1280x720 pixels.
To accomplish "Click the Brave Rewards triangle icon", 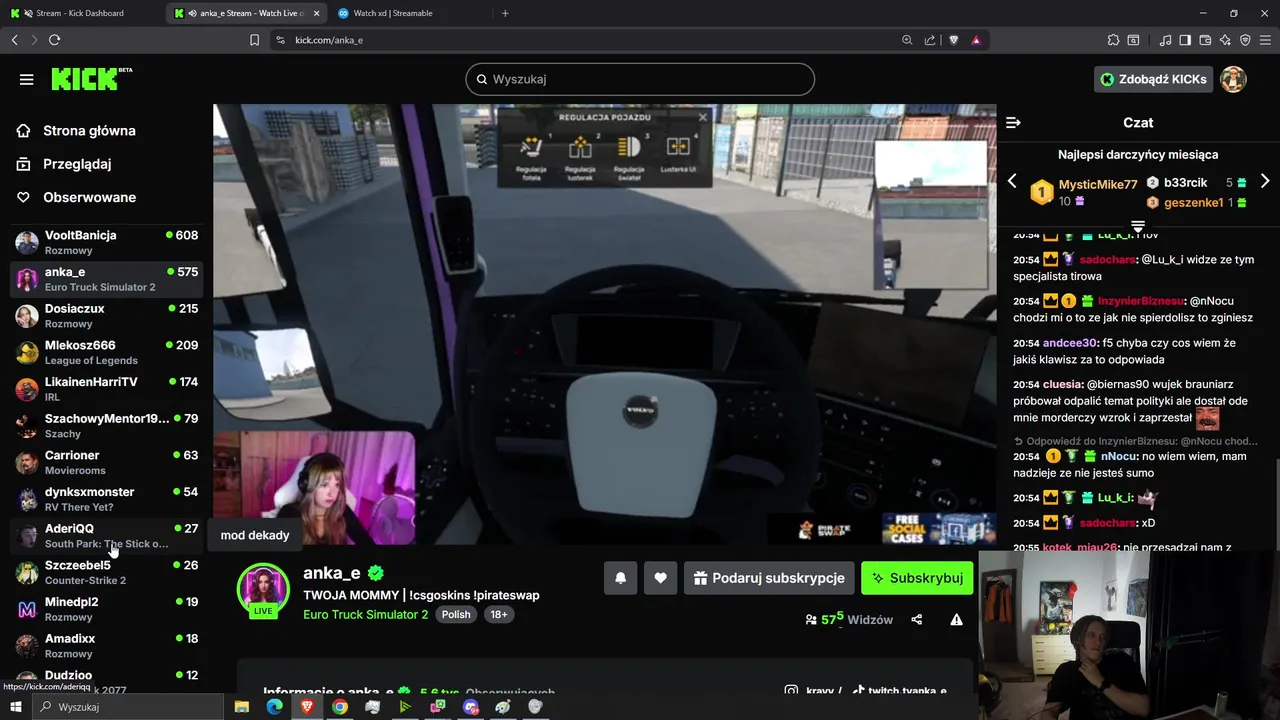I will pyautogui.click(x=976, y=40).
